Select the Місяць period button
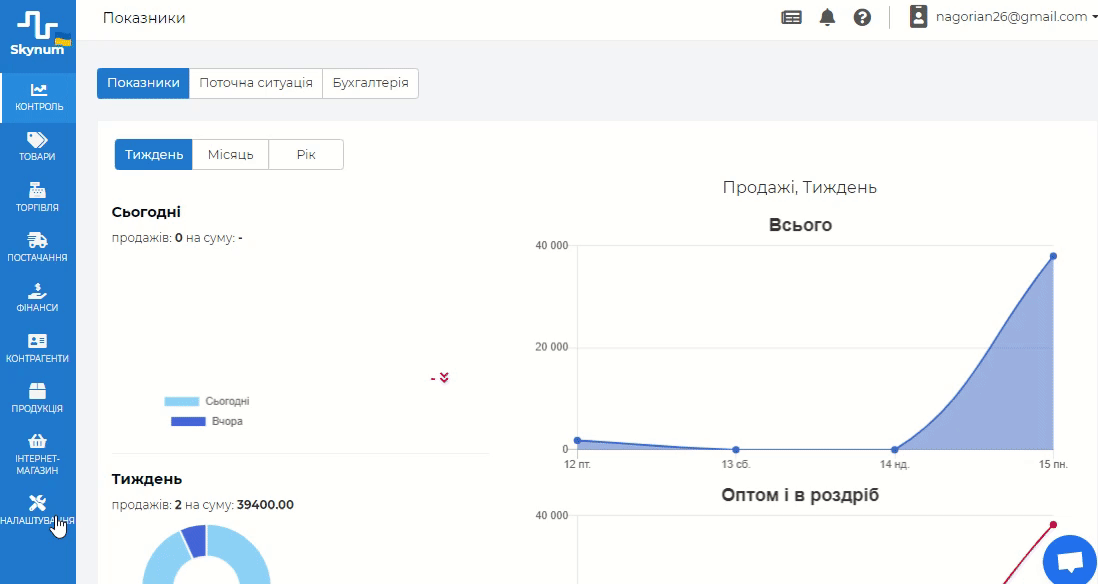The height and width of the screenshot is (584, 1098). [230, 155]
